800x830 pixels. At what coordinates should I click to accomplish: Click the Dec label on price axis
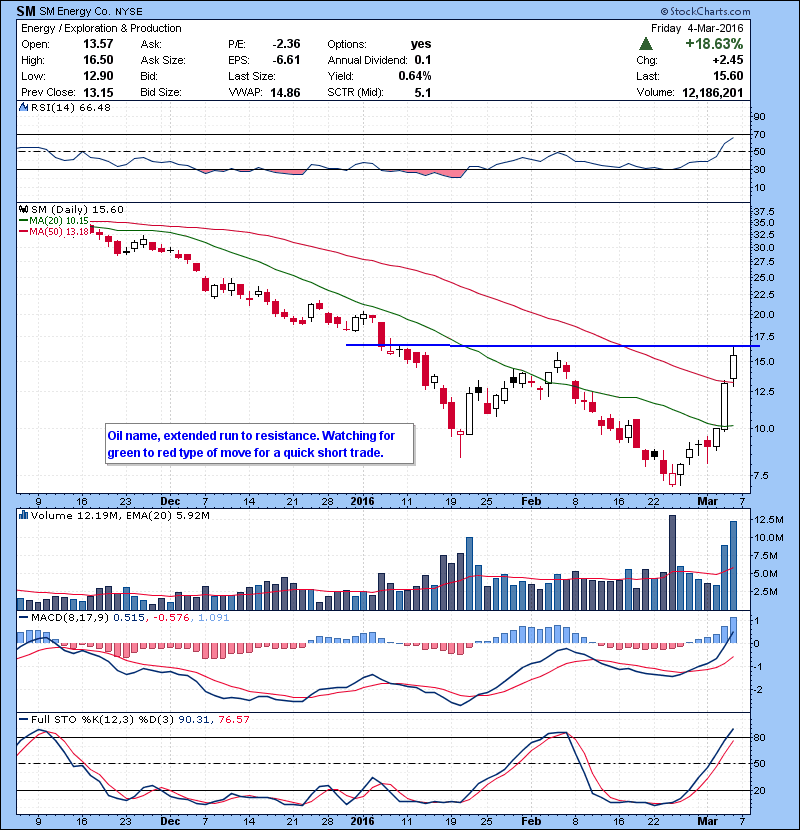pos(170,501)
